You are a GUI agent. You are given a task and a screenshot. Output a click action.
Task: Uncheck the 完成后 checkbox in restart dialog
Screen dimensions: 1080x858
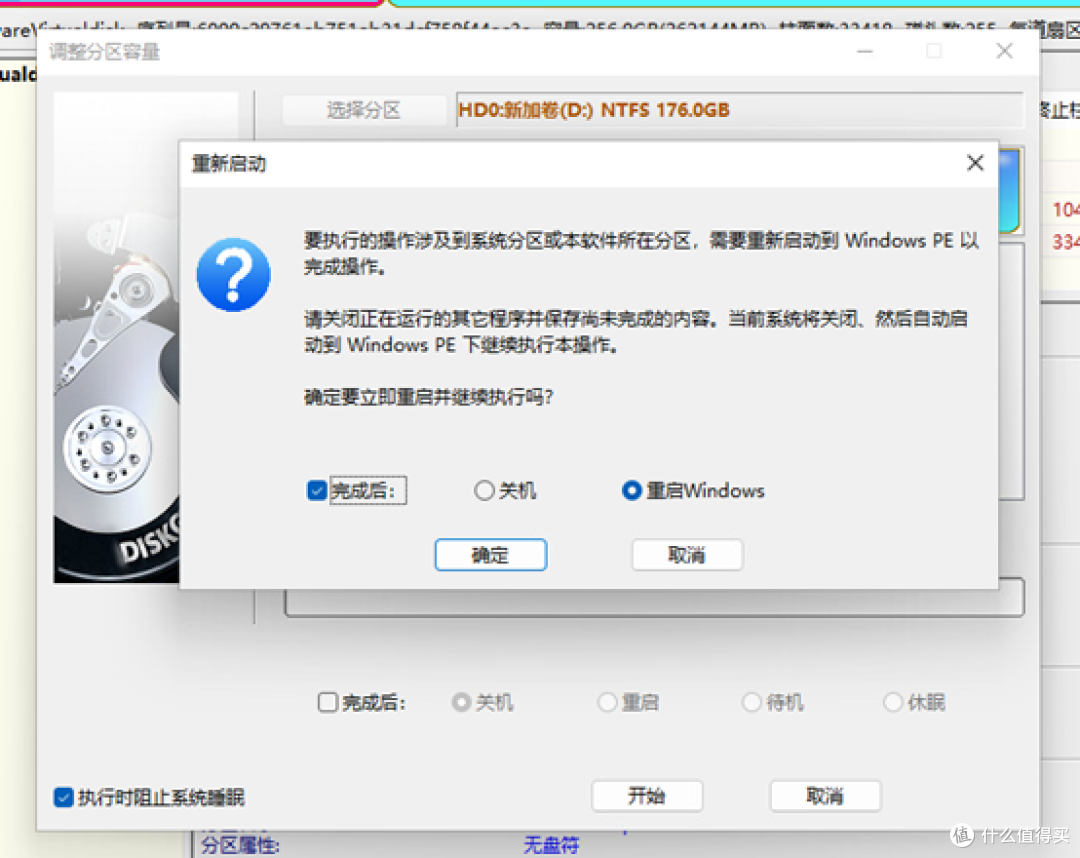coord(317,490)
